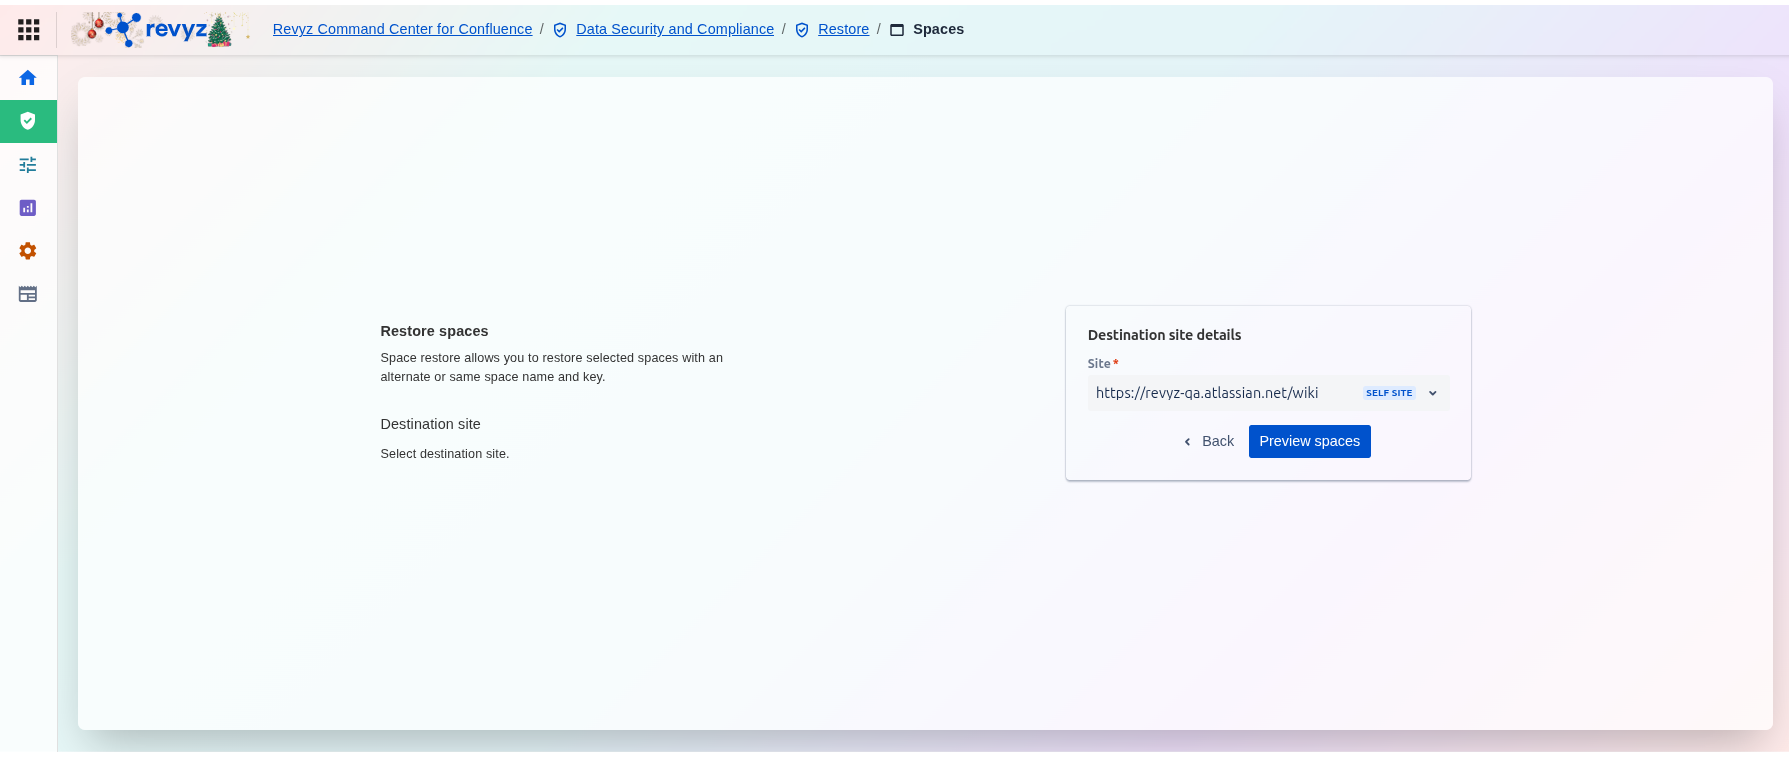The width and height of the screenshot is (1789, 759).
Task: Expand the Site dropdown chevron arrow
Action: 1433,393
